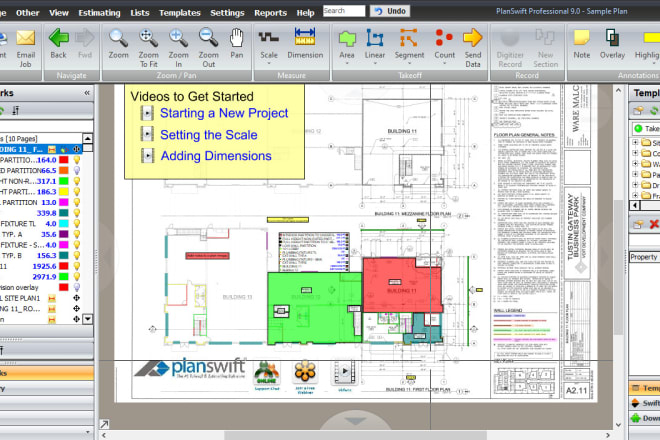Open the Starting a New Project video link
This screenshot has width=660, height=440.
tap(224, 113)
